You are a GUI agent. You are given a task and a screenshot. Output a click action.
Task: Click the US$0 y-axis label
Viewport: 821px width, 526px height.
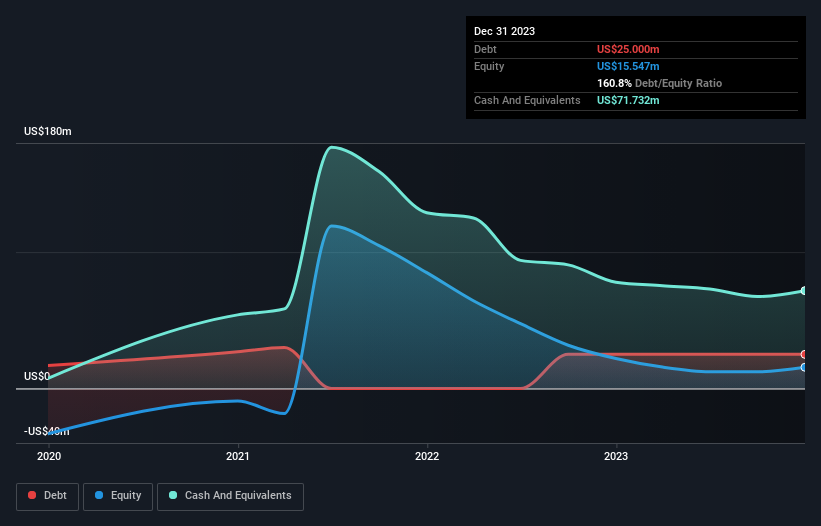pos(37,376)
